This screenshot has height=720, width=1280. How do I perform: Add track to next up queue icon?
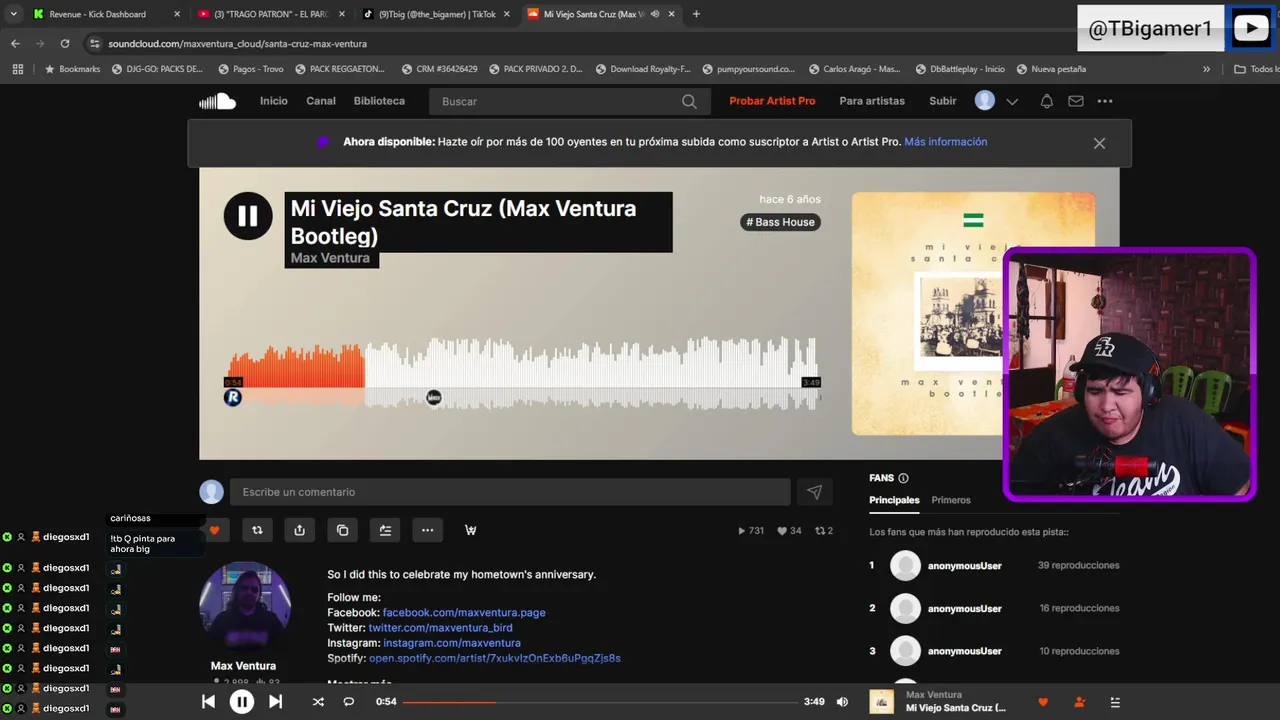coord(385,530)
